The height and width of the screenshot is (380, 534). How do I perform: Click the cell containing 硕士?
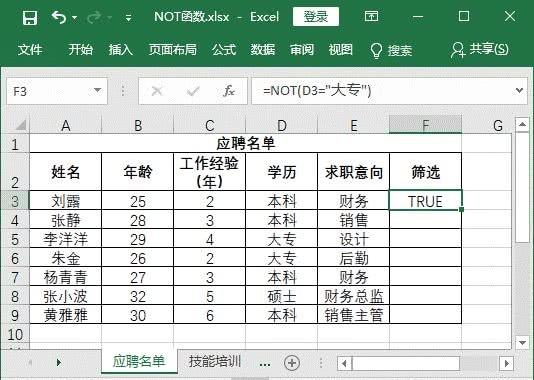(x=281, y=296)
